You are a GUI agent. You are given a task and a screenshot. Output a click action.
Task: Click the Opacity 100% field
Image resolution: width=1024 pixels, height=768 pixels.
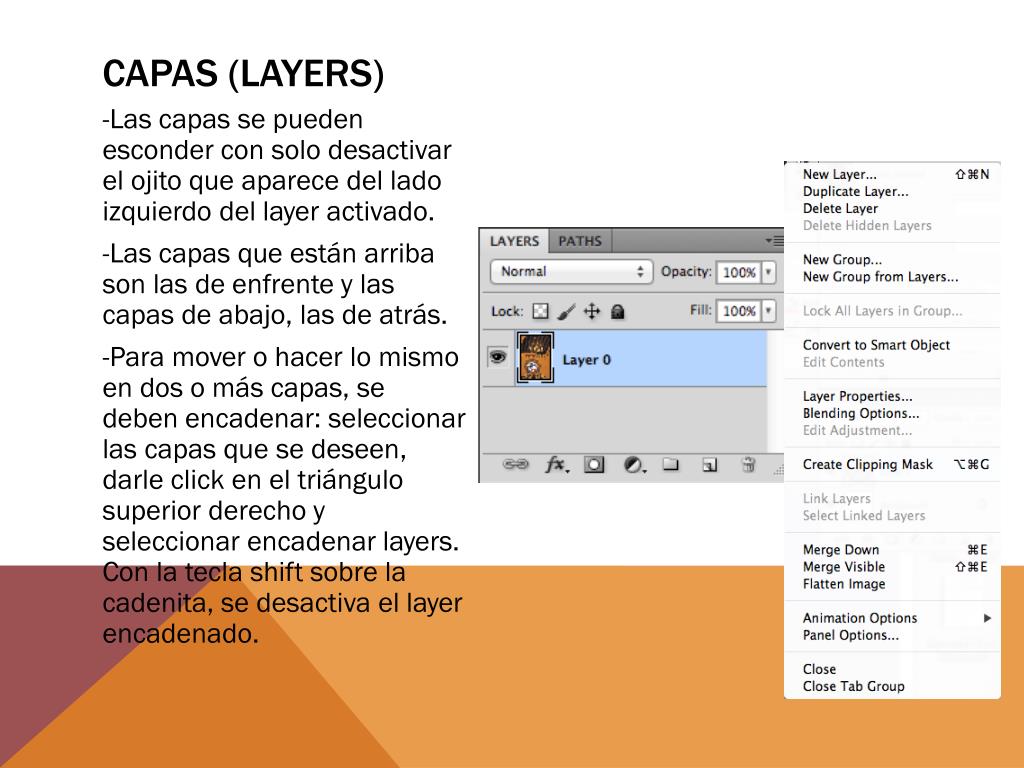tap(739, 272)
